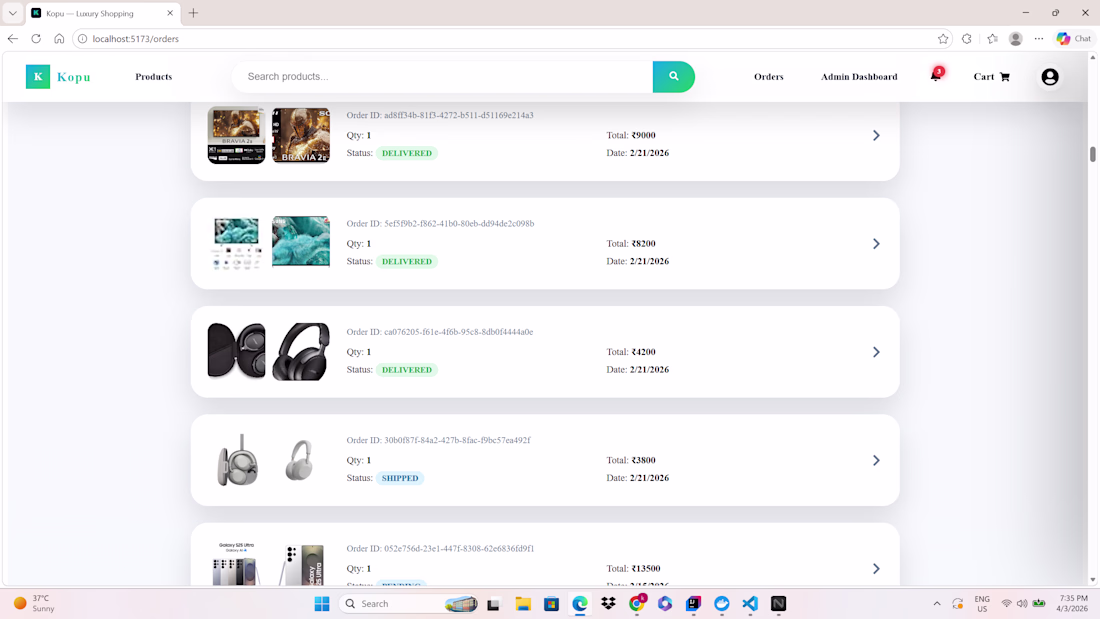Expand the ₹3800 order details
Image resolution: width=1100 pixels, height=619 pixels.
click(876, 460)
